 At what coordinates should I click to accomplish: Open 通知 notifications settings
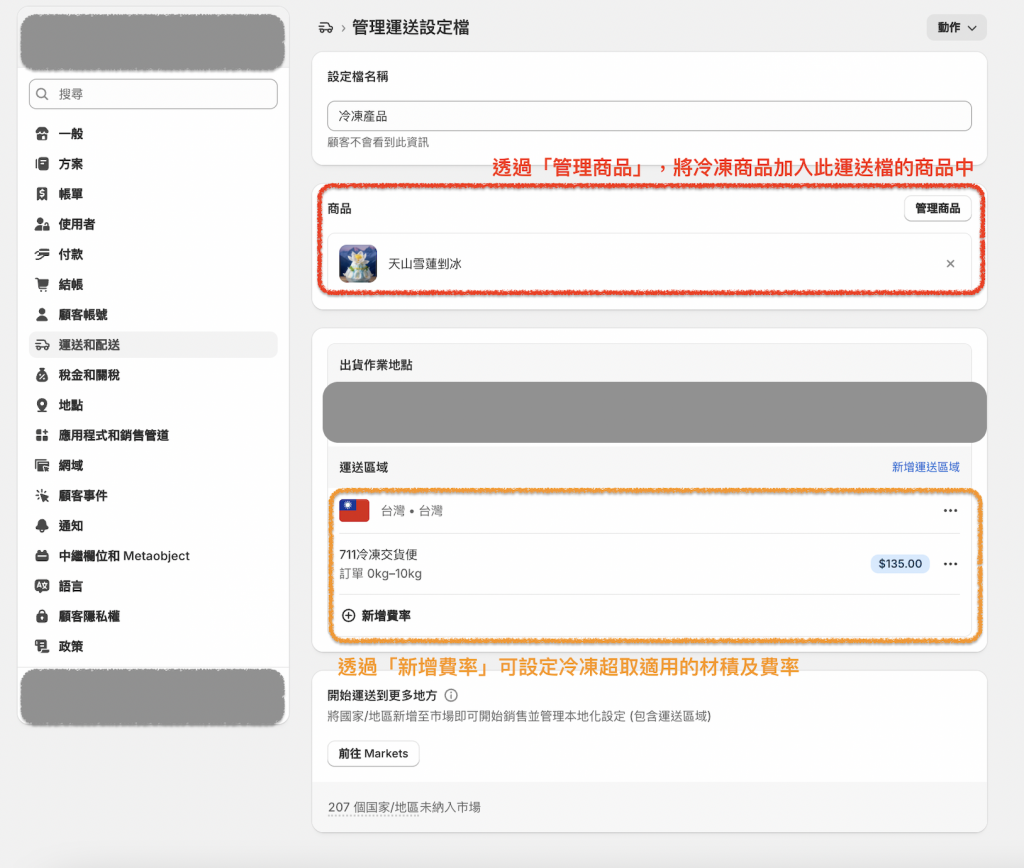point(70,526)
